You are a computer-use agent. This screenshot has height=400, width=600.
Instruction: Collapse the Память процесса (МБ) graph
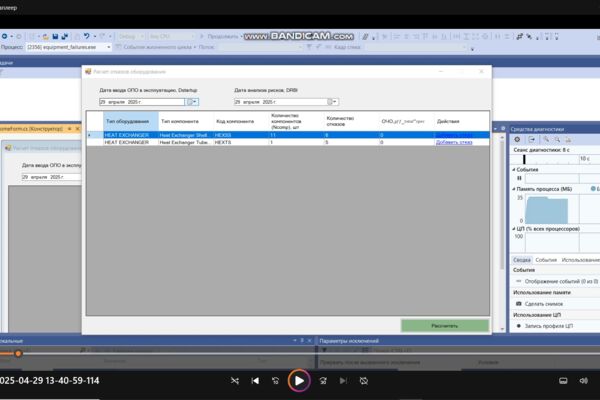(x=514, y=189)
